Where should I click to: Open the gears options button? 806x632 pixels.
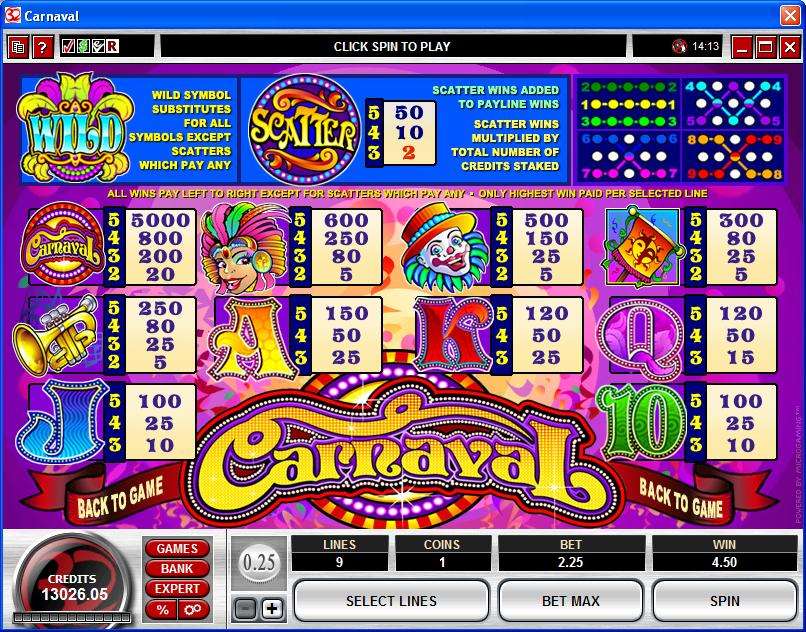tap(193, 610)
